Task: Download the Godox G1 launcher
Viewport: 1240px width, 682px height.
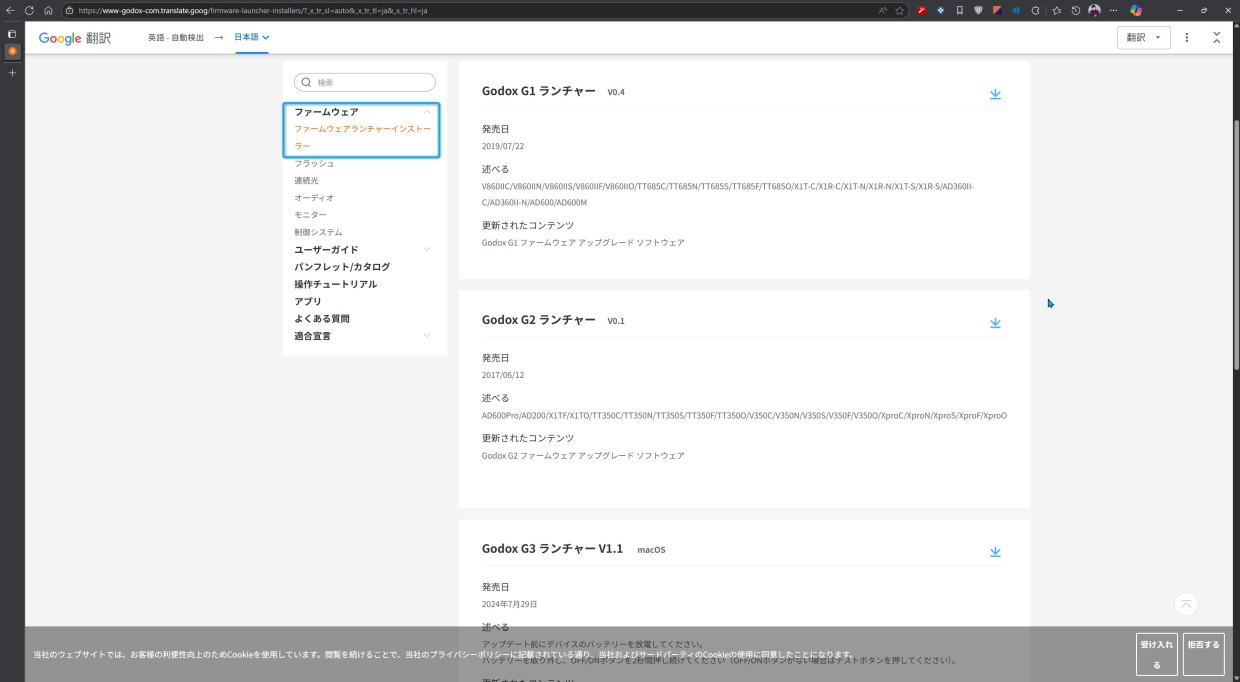Action: 995,94
